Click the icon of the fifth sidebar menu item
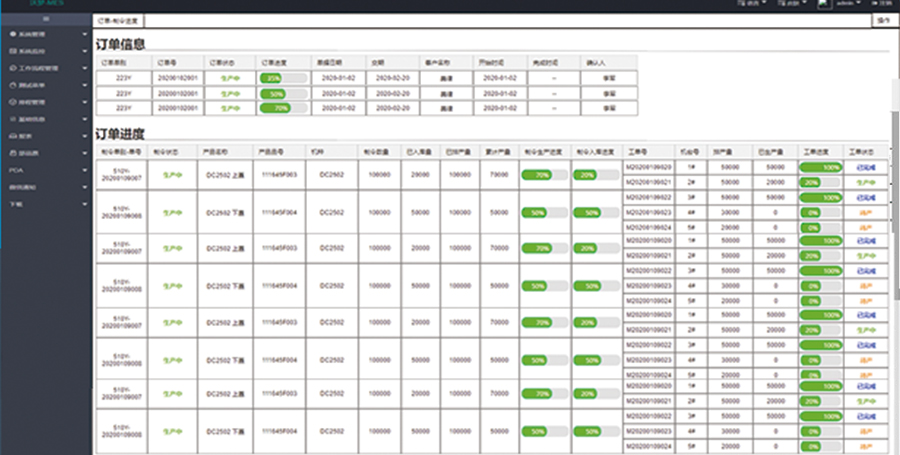This screenshot has width=900, height=455. click(x=12, y=102)
